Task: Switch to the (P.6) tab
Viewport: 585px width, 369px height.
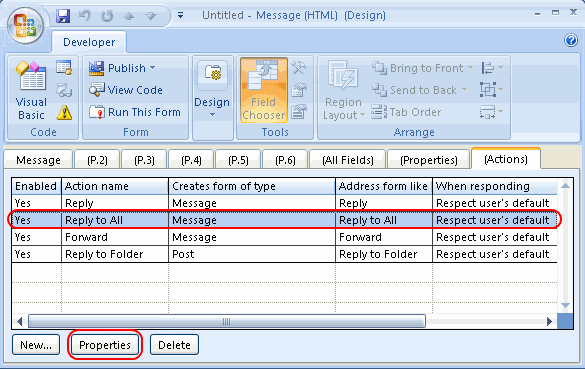Action: tap(285, 160)
